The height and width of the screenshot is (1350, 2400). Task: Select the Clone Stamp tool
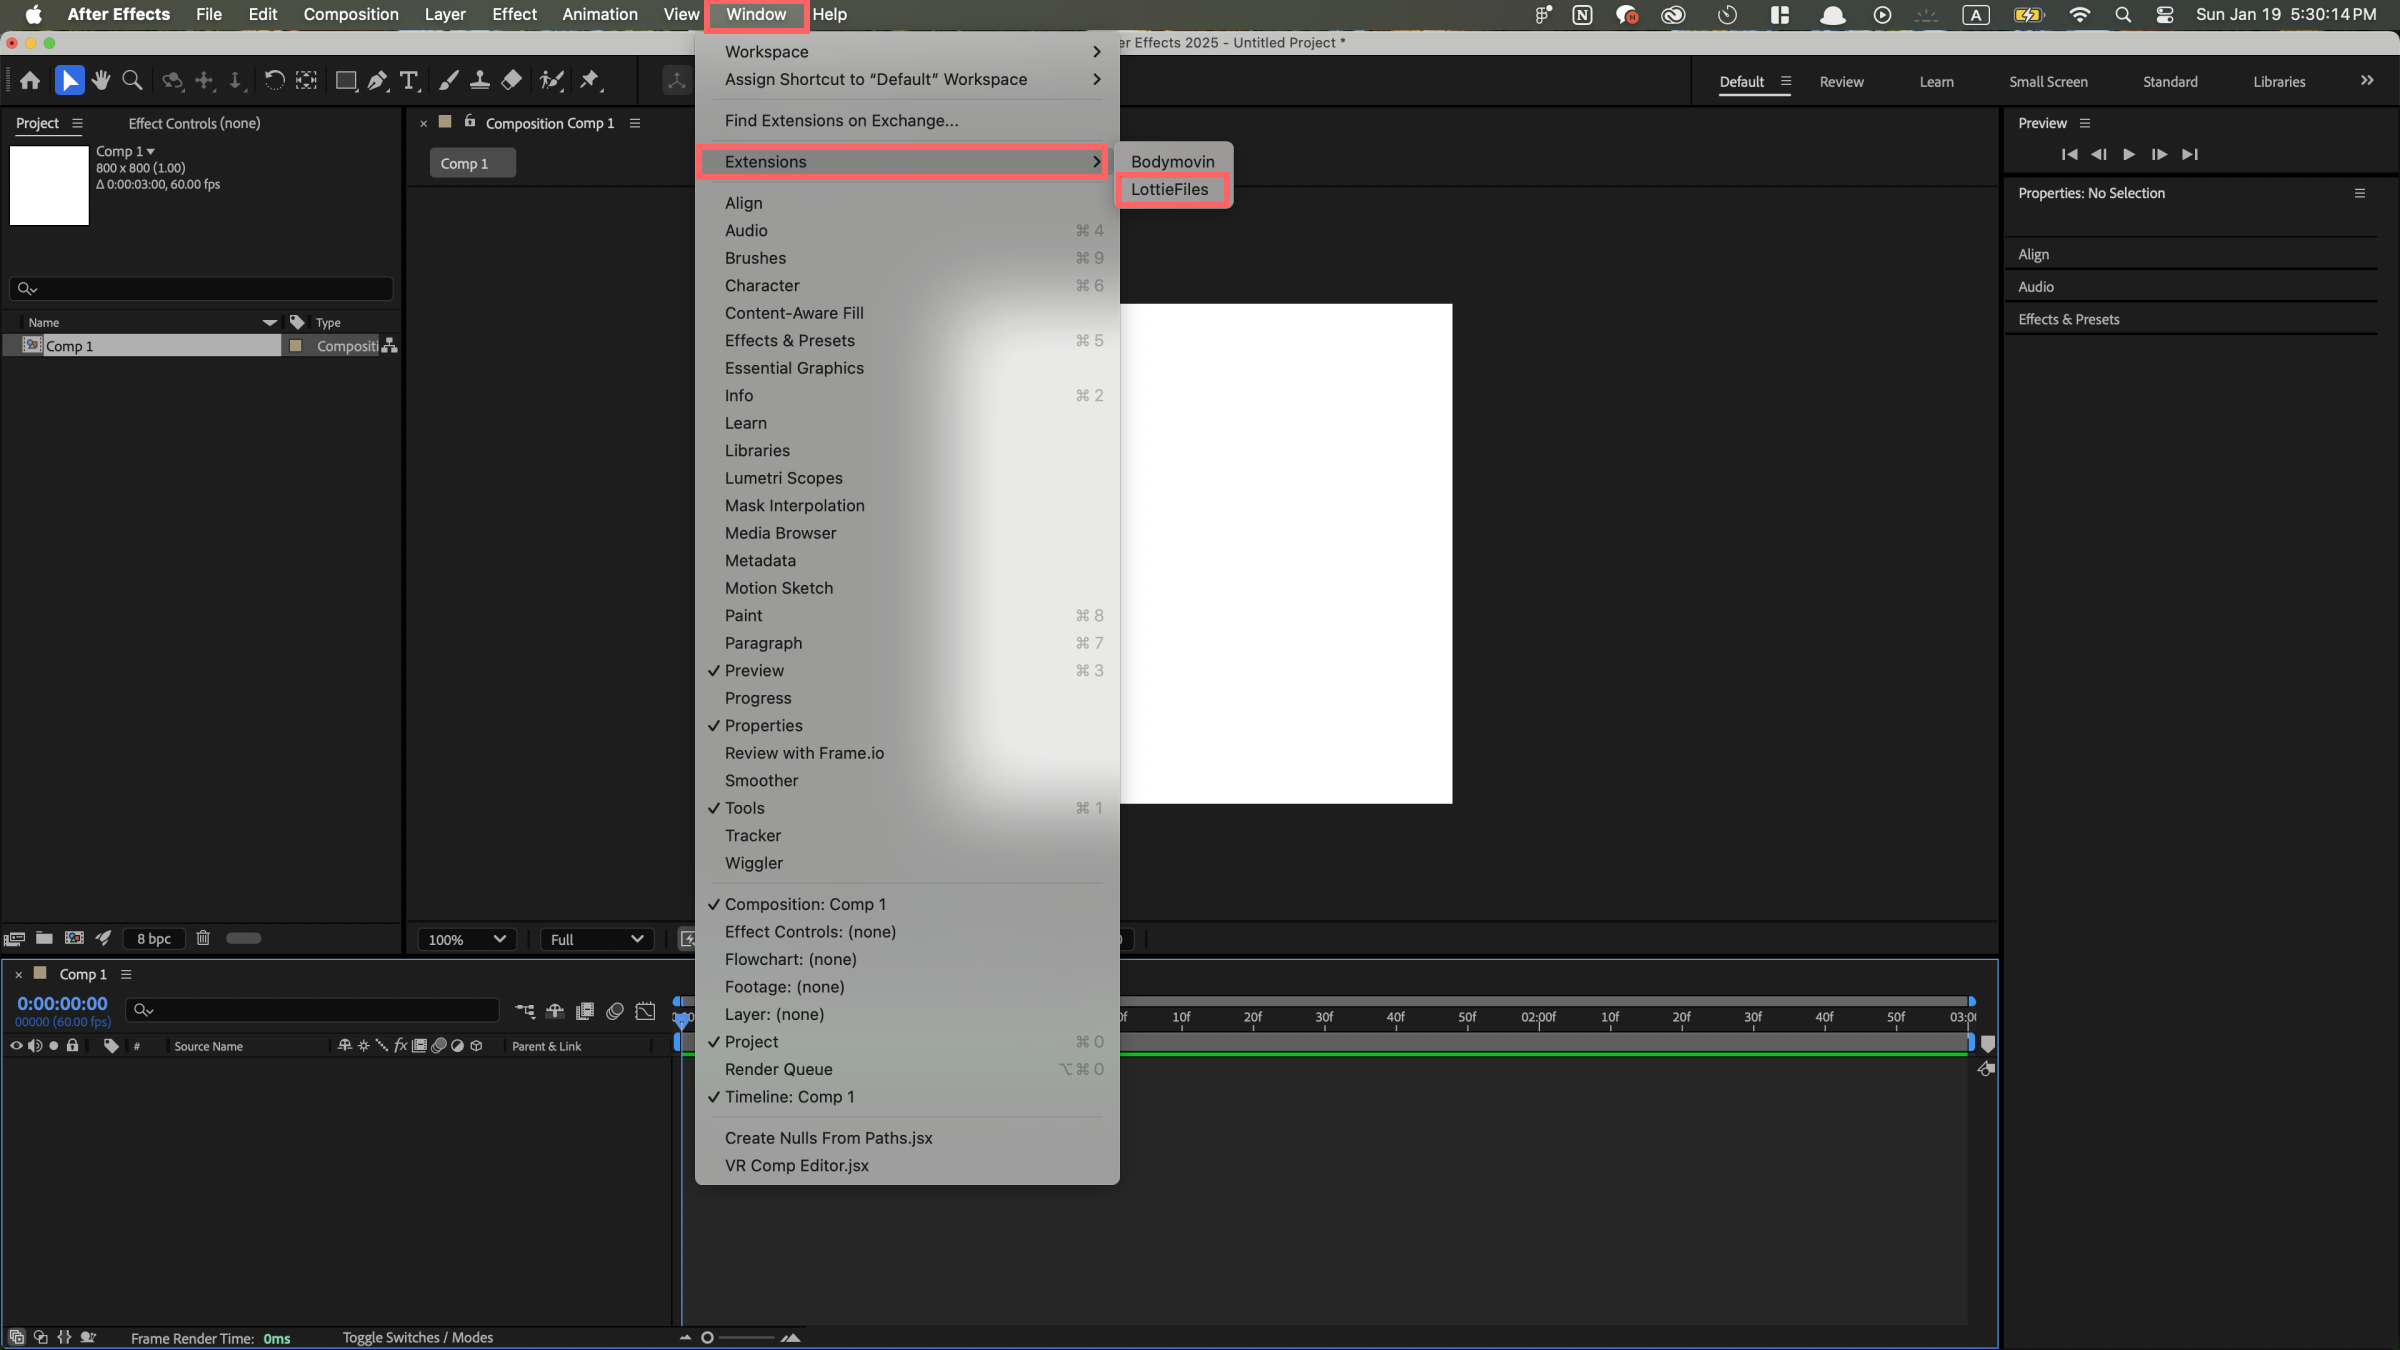[x=480, y=81]
